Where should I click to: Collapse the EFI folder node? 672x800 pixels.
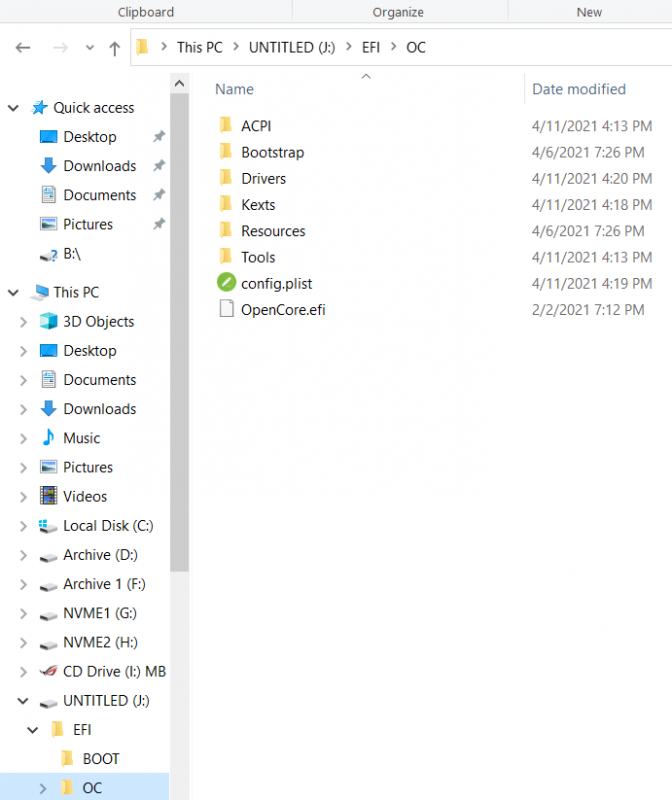tap(33, 730)
